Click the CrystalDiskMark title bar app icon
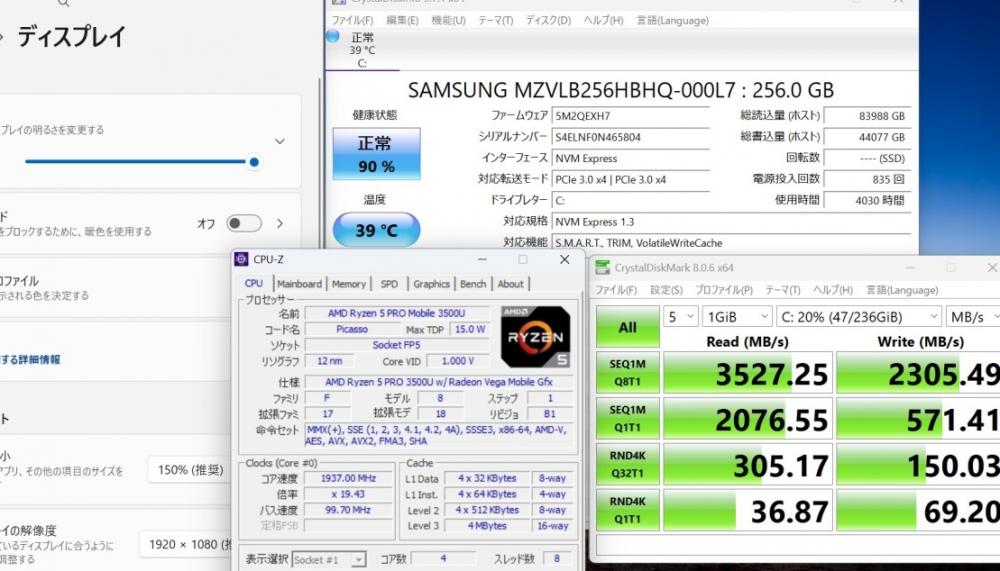1000x571 pixels. point(603,267)
